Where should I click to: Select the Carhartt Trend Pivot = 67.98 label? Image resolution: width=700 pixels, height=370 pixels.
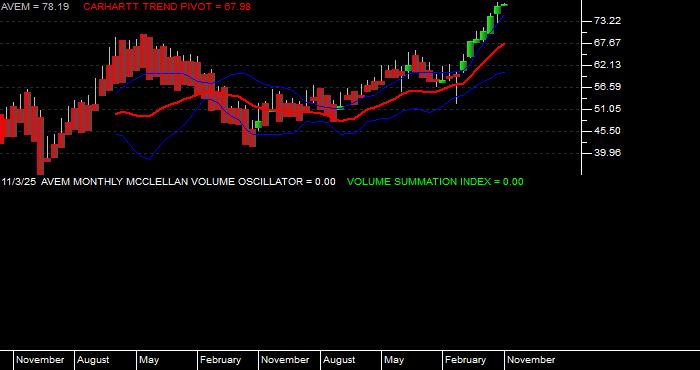tap(167, 7)
